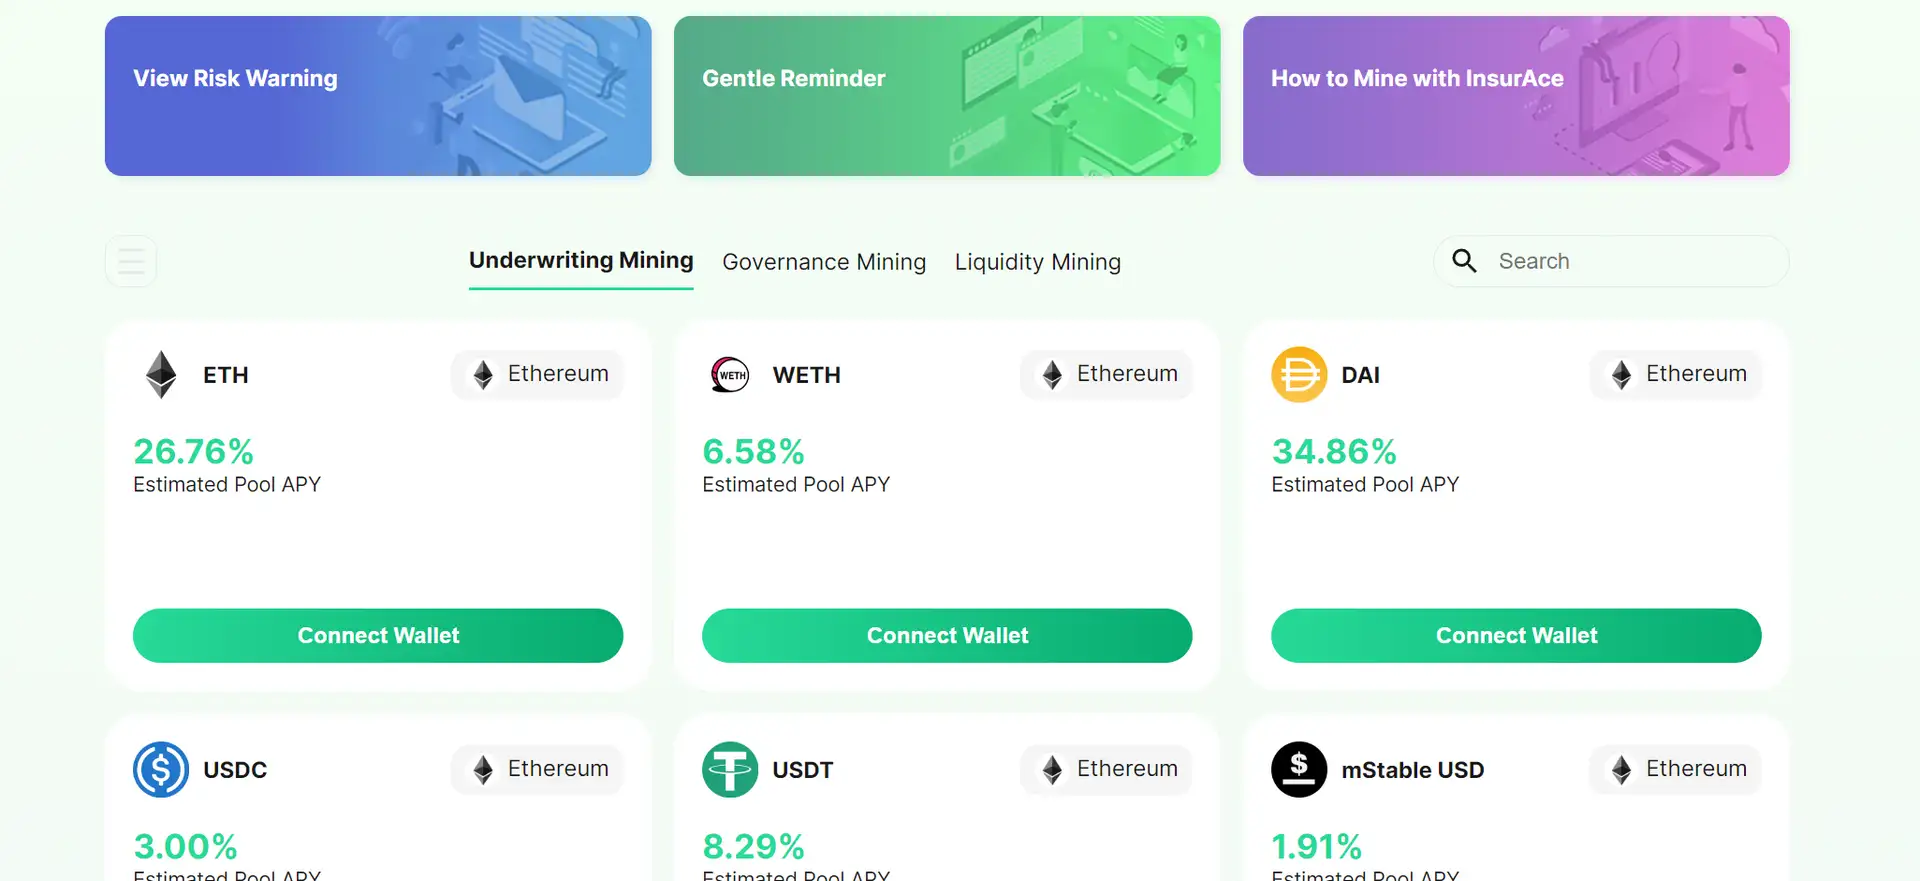Open the View Risk Warning banner
Screen dimensions: 1920x881
tap(378, 96)
